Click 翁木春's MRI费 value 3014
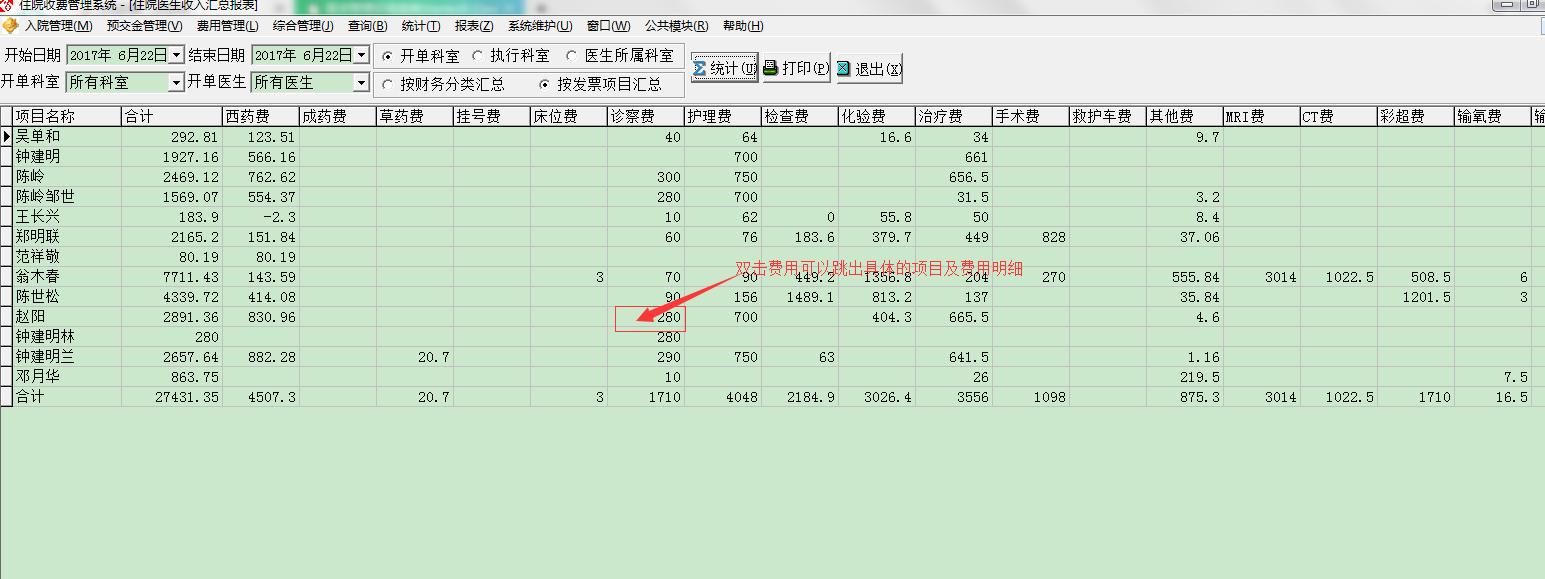The width and height of the screenshot is (1545, 579). [x=1262, y=277]
